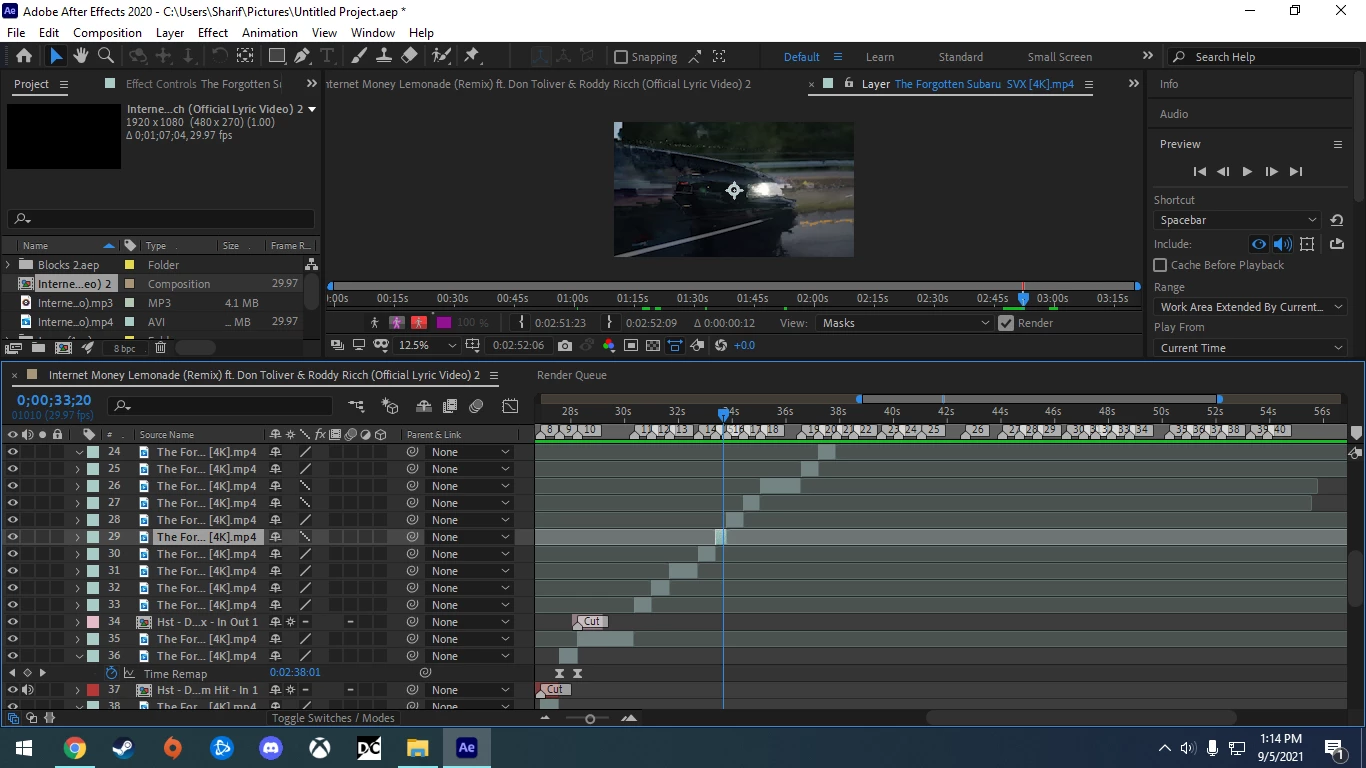Open Discord from the taskbar
The image size is (1366, 768).
[x=271, y=748]
